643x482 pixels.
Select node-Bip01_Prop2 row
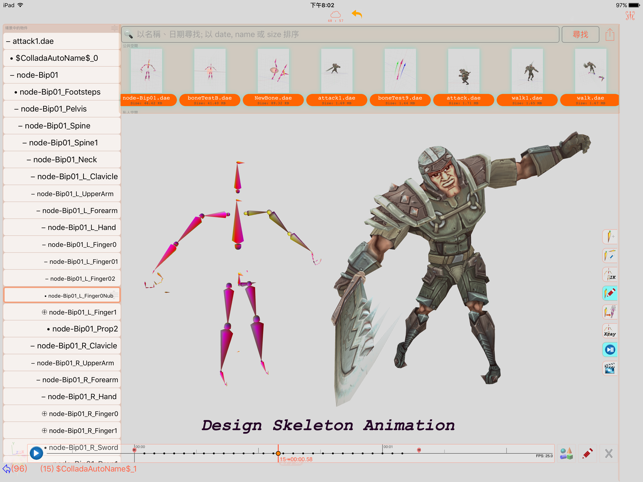(x=62, y=329)
